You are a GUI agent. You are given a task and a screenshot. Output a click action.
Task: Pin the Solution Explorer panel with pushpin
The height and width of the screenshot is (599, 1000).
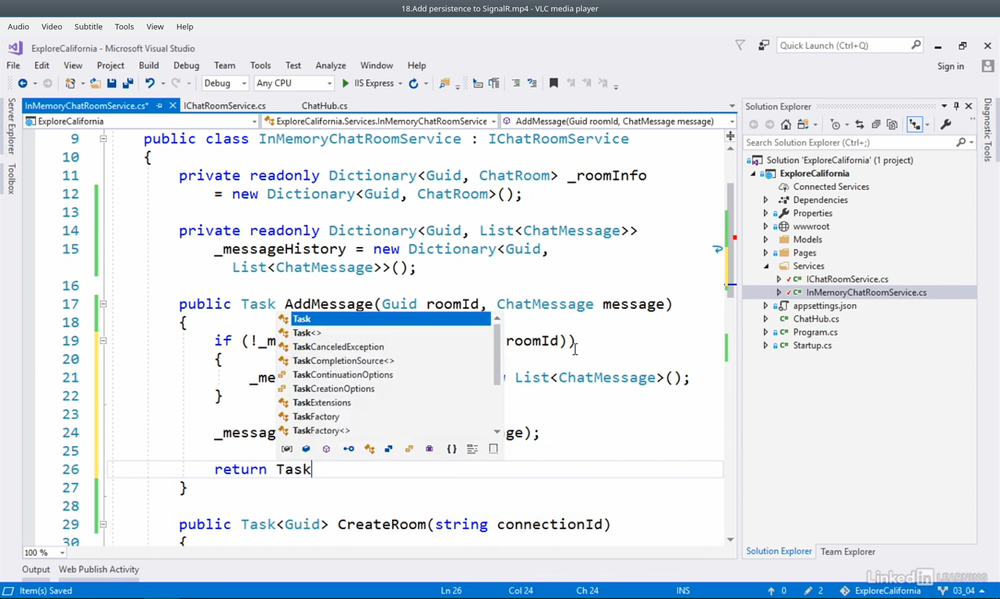point(956,106)
